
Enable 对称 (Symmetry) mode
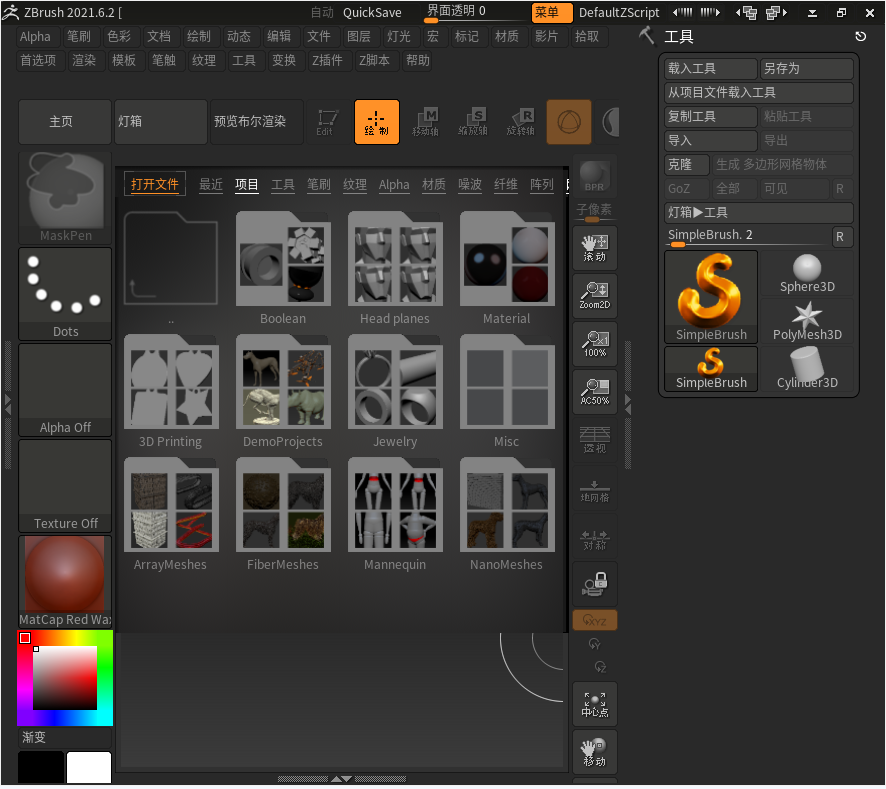tap(595, 540)
